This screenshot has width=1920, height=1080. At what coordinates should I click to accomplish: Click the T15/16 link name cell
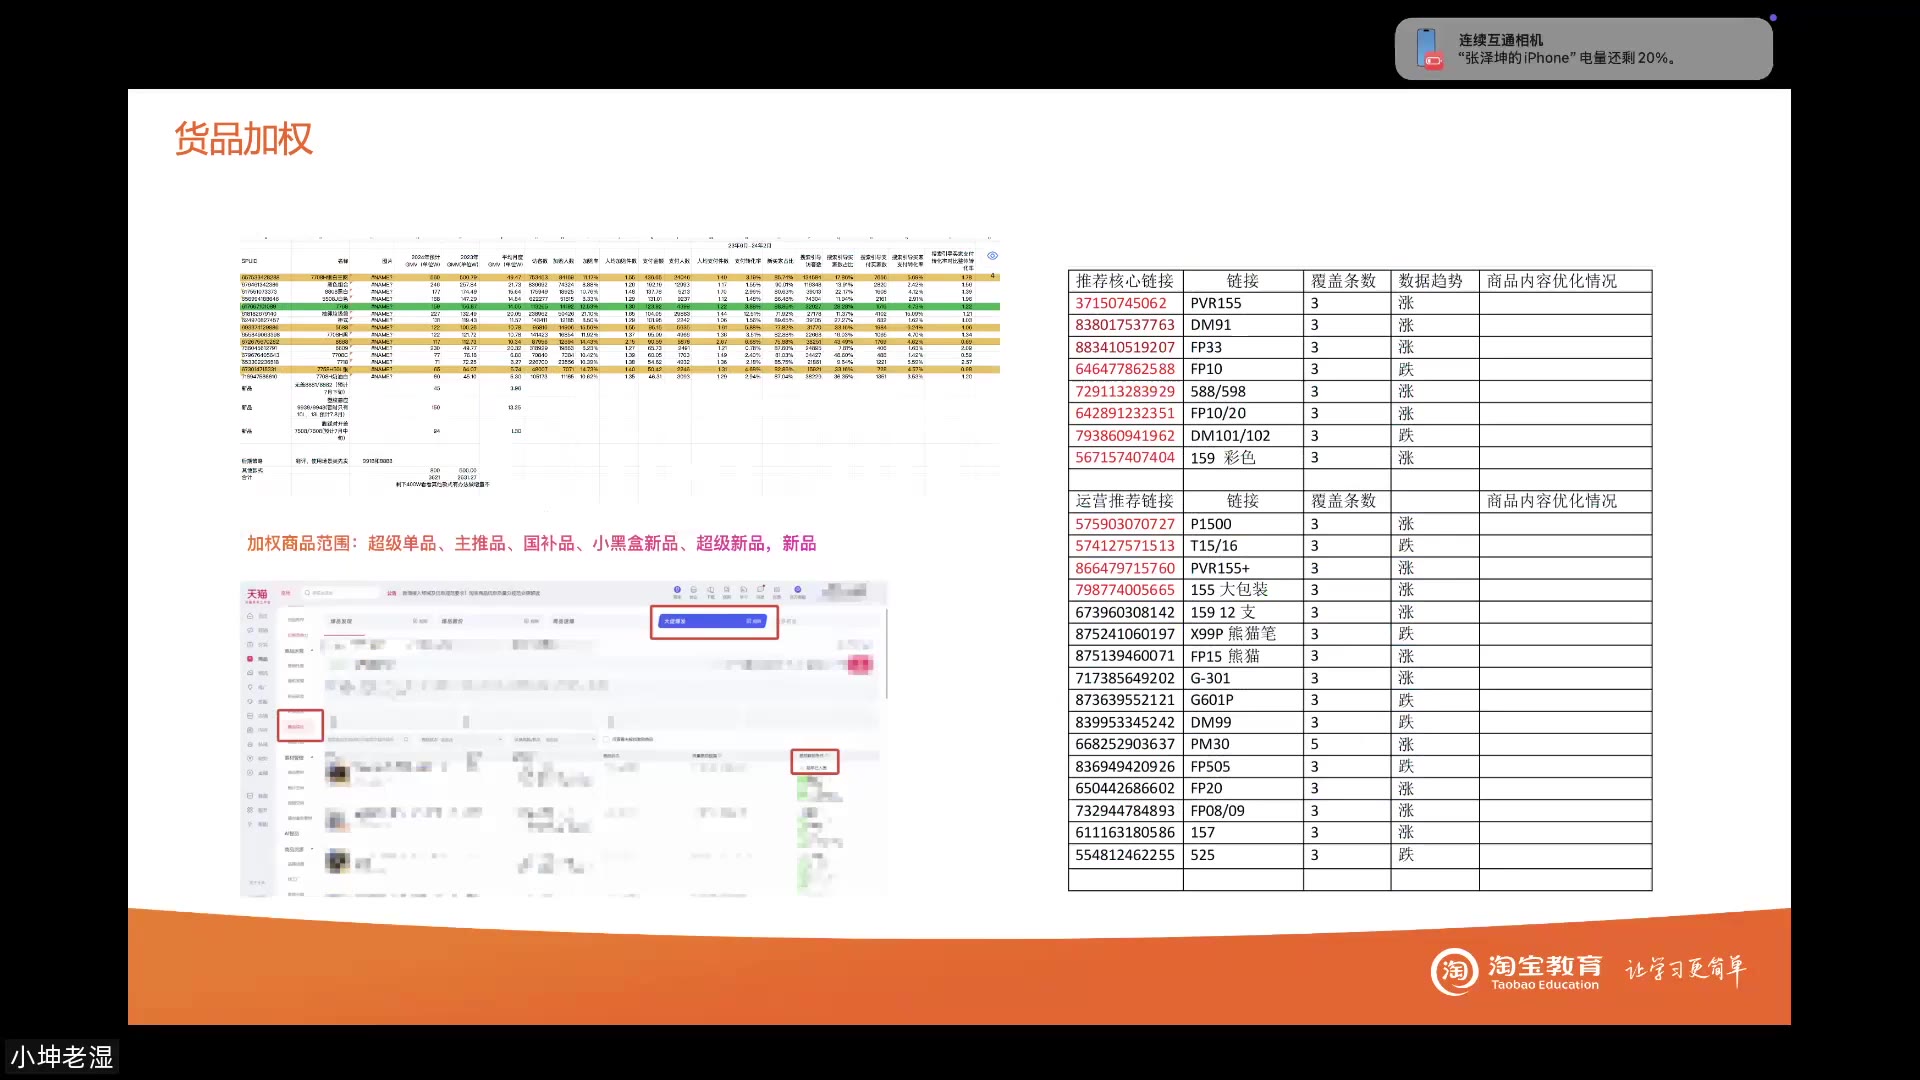coord(1243,546)
